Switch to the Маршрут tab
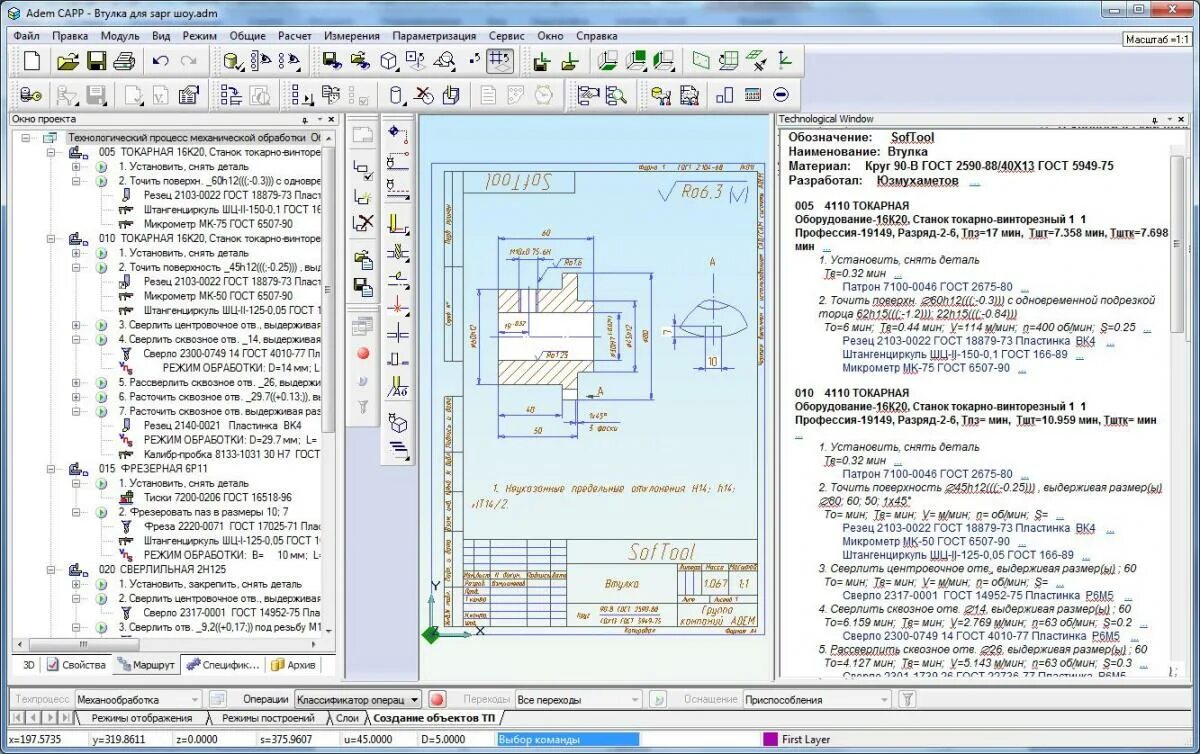The width and height of the screenshot is (1200, 754). pos(146,665)
